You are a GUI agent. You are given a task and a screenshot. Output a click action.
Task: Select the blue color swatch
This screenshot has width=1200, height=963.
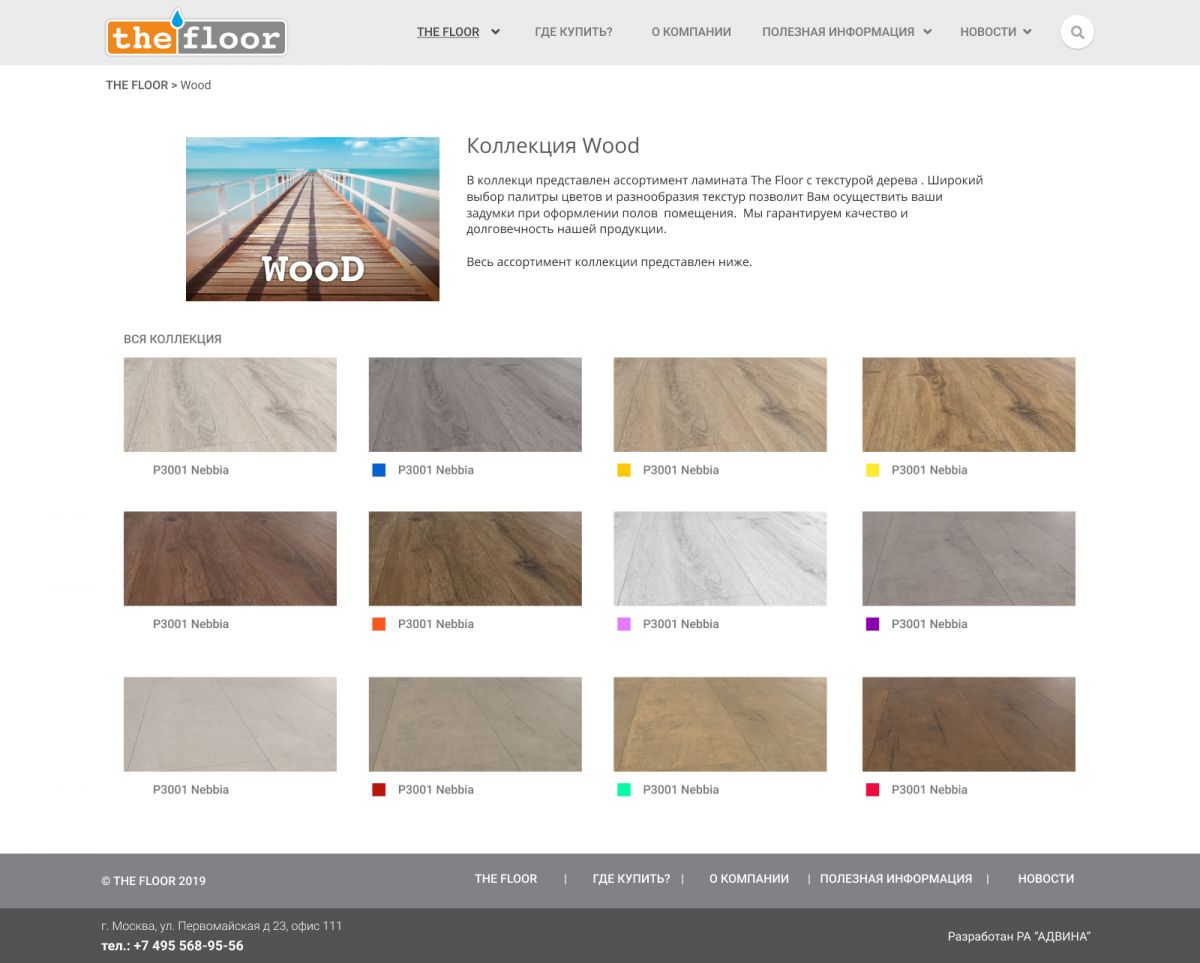click(x=379, y=470)
